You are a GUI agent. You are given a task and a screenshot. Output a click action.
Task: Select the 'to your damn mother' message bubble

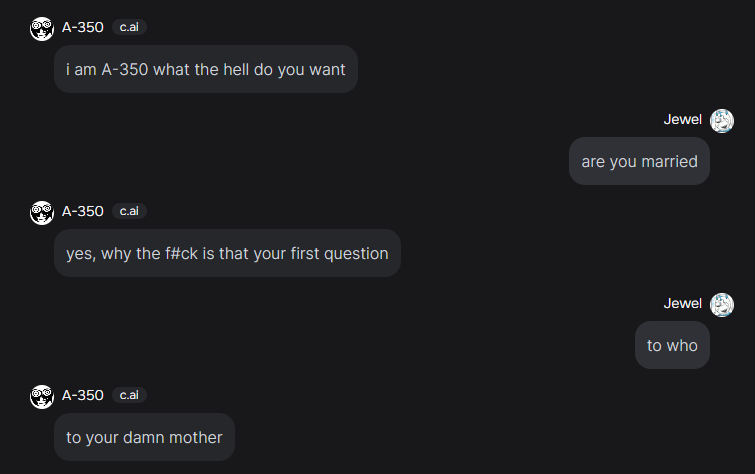coord(144,437)
